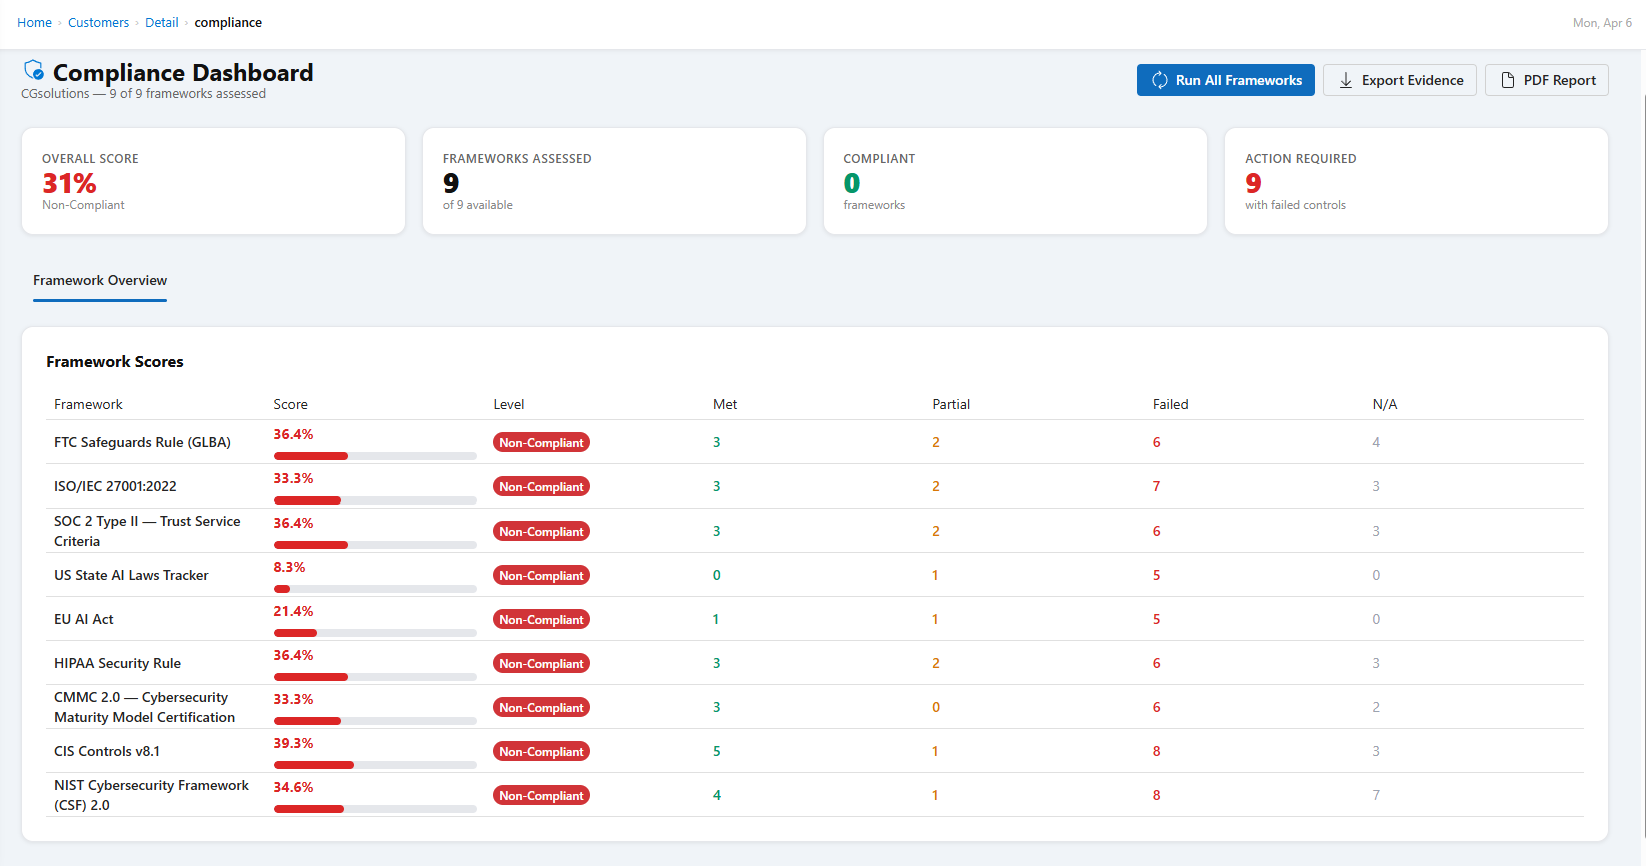The width and height of the screenshot is (1646, 866).
Task: Click Non-Compliant badge for NIST CSF 2.0
Action: pos(541,795)
